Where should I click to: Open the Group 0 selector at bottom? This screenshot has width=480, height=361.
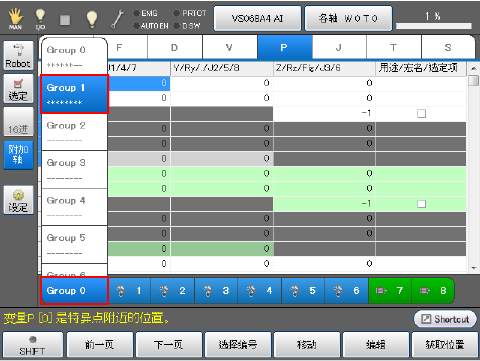tap(74, 291)
